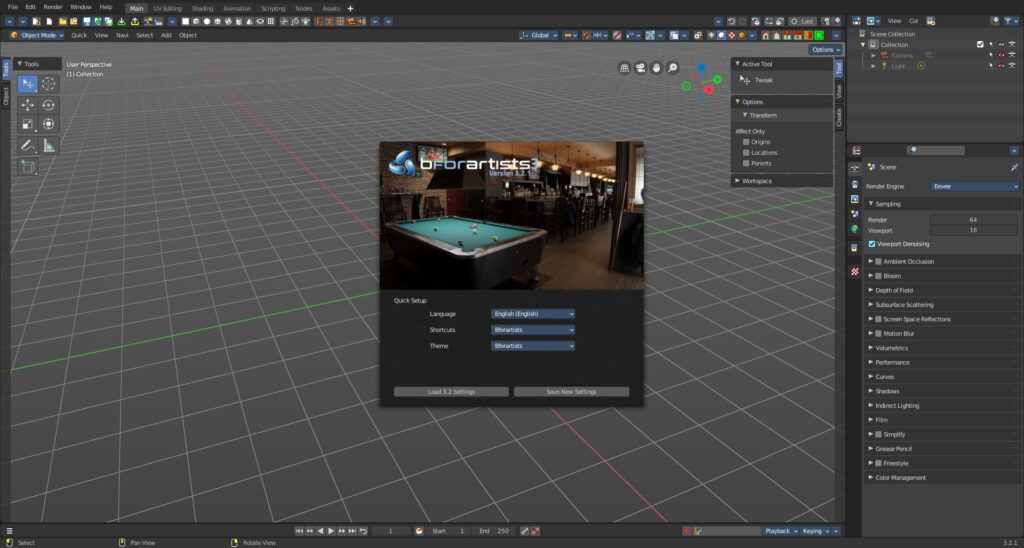
Task: Select the Move tool
Action: pos(27,105)
